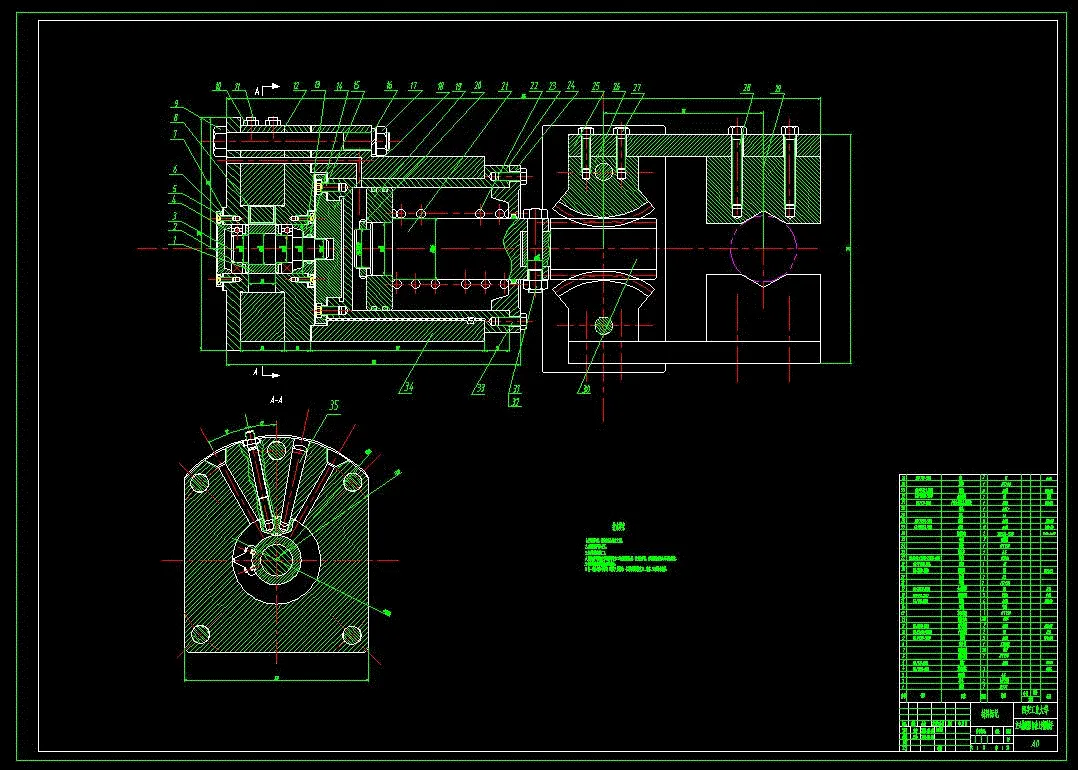1078x770 pixels.
Task: Click part callout number 6
Action: click(175, 169)
